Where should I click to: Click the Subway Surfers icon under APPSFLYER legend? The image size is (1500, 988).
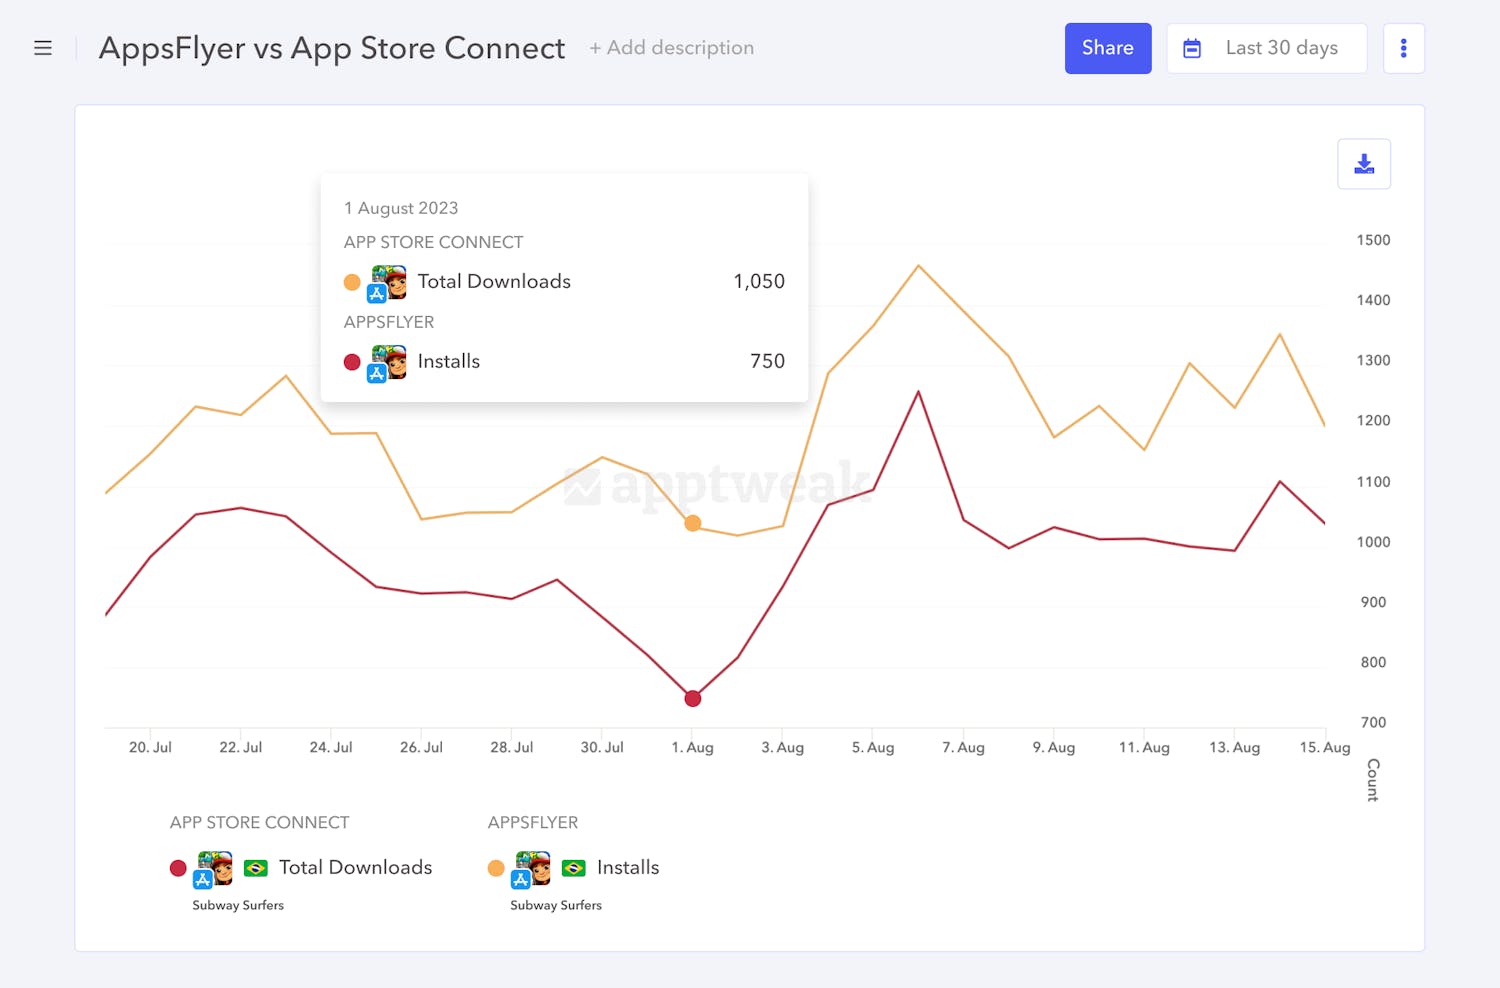[531, 867]
